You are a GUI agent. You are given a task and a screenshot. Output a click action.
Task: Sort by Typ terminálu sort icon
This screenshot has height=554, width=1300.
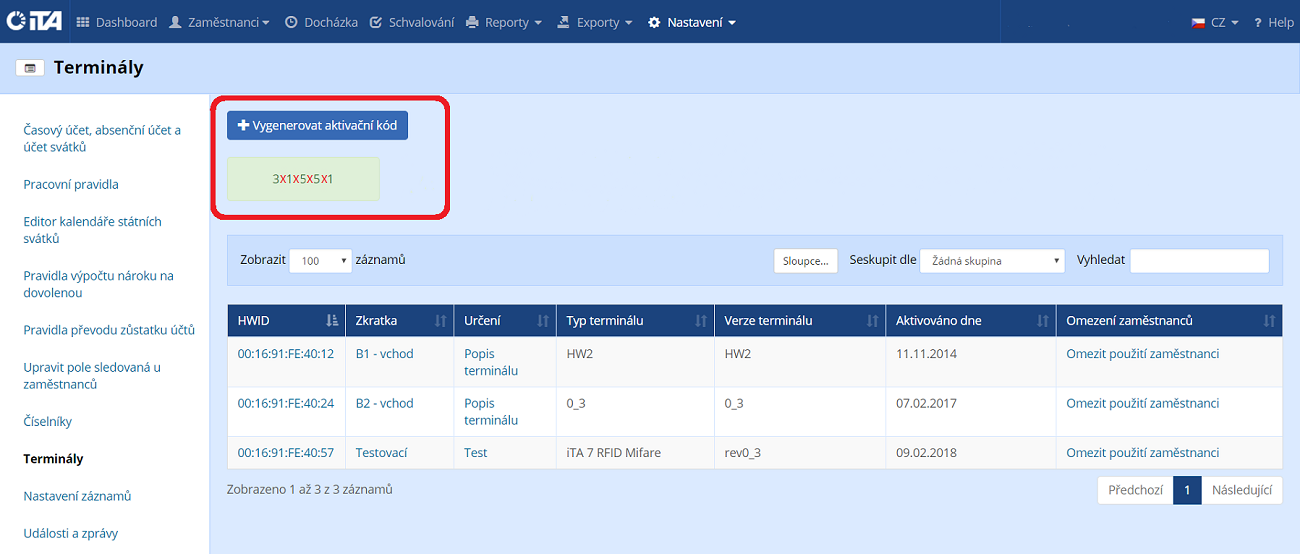(700, 321)
